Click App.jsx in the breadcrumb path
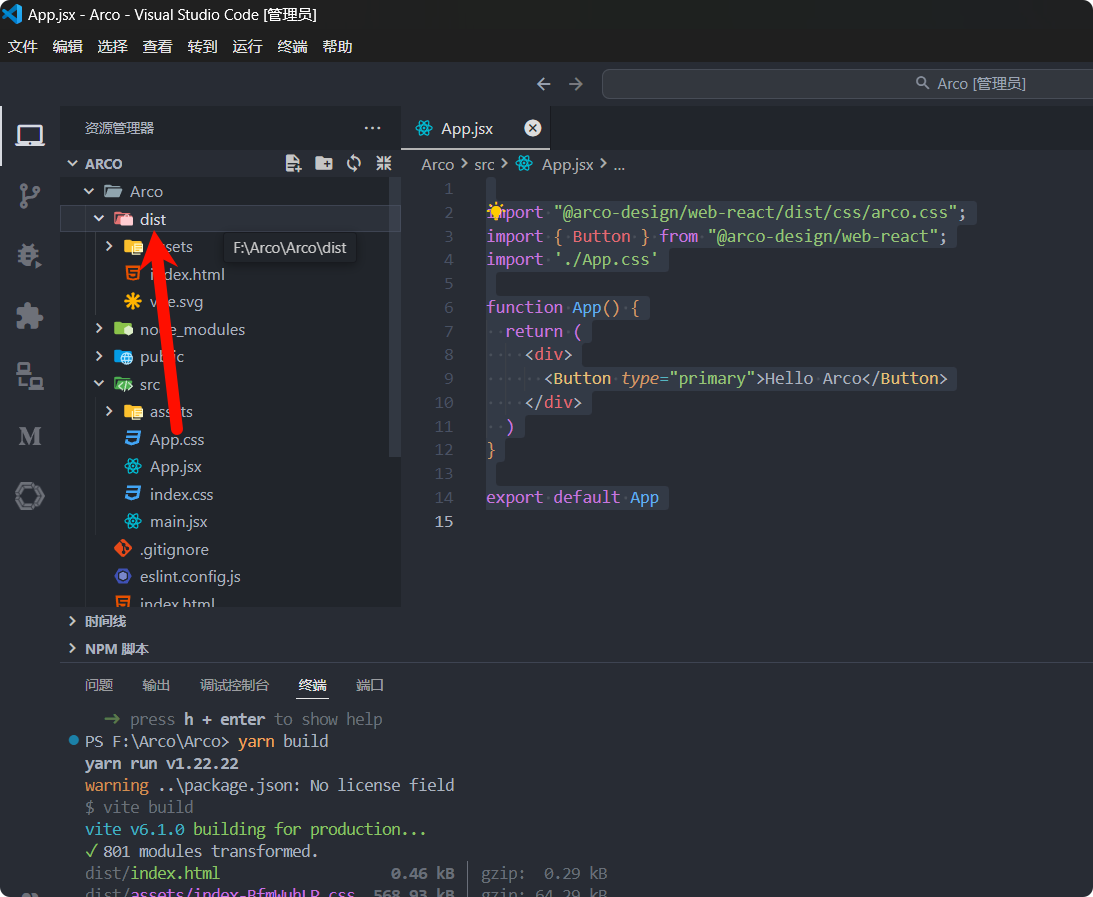This screenshot has height=897, width=1093. click(567, 165)
